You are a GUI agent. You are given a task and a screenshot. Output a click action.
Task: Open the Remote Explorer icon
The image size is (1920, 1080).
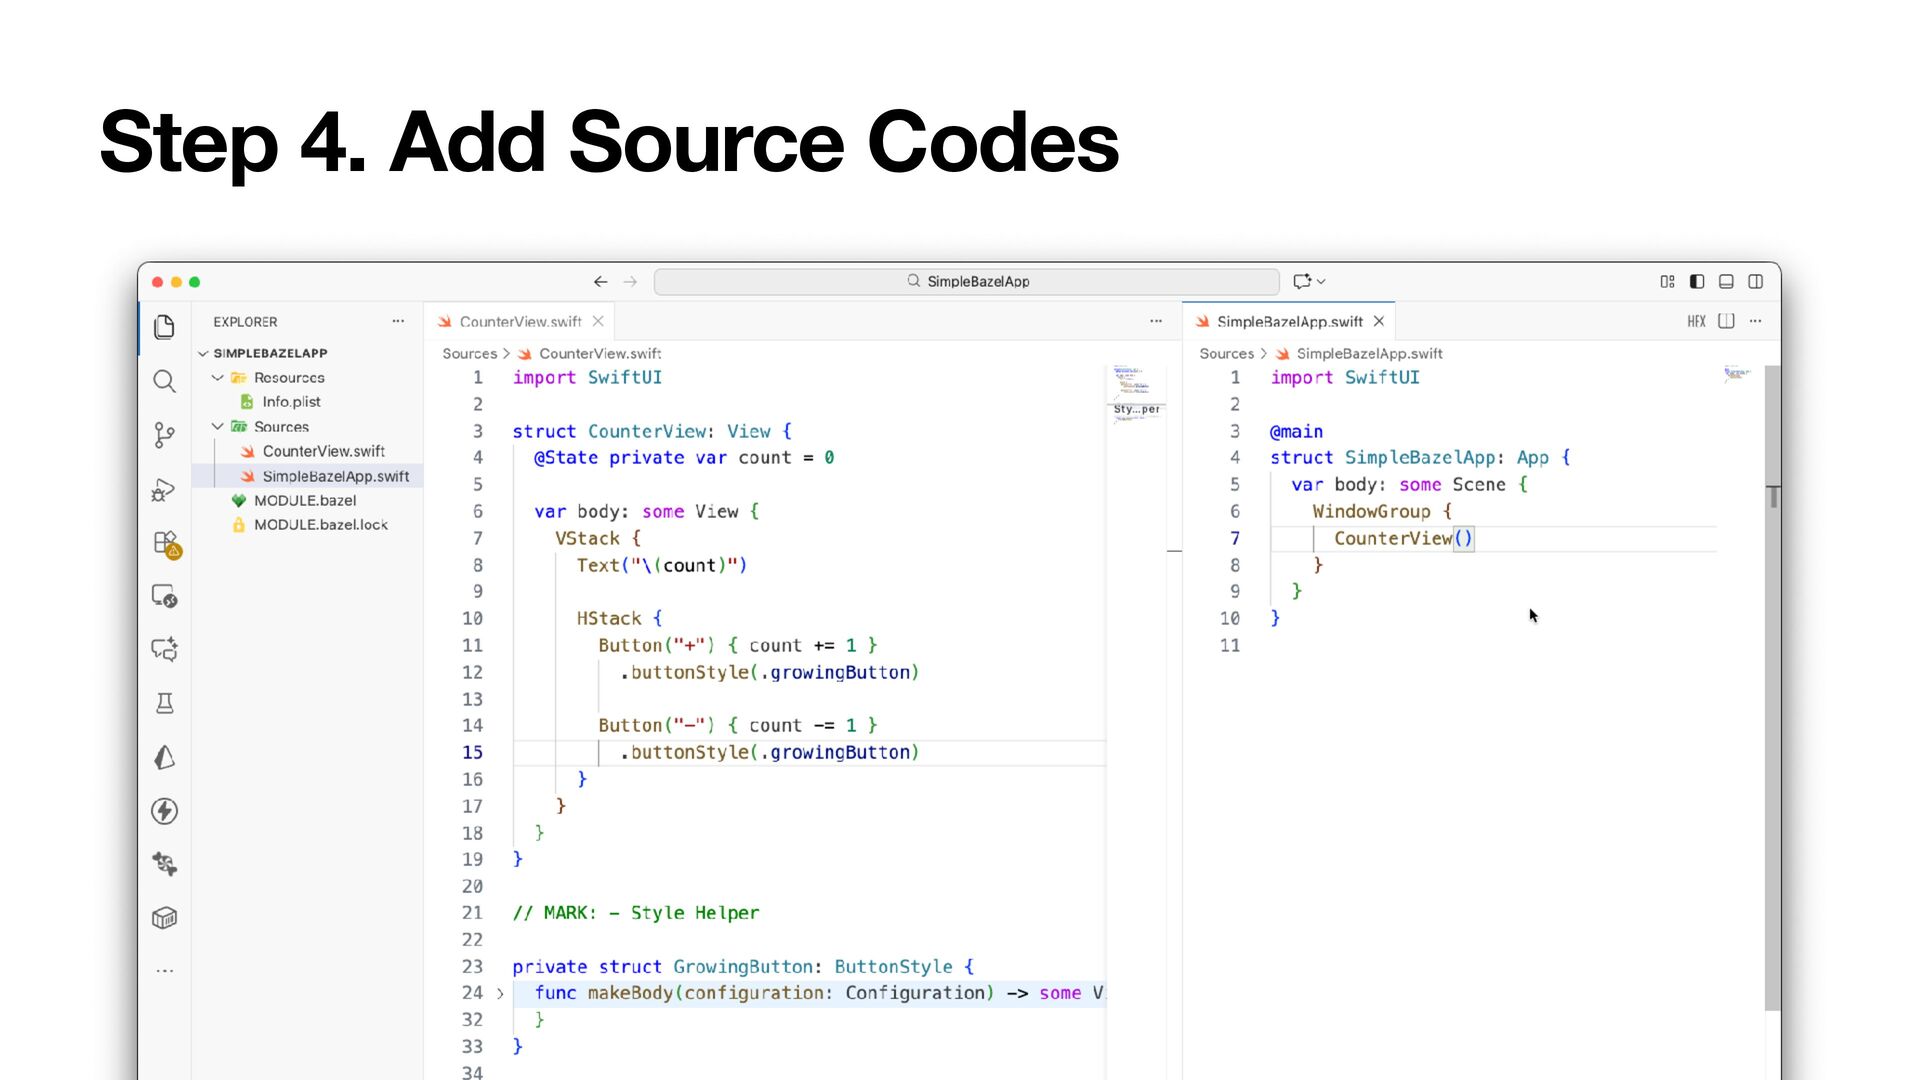[164, 596]
